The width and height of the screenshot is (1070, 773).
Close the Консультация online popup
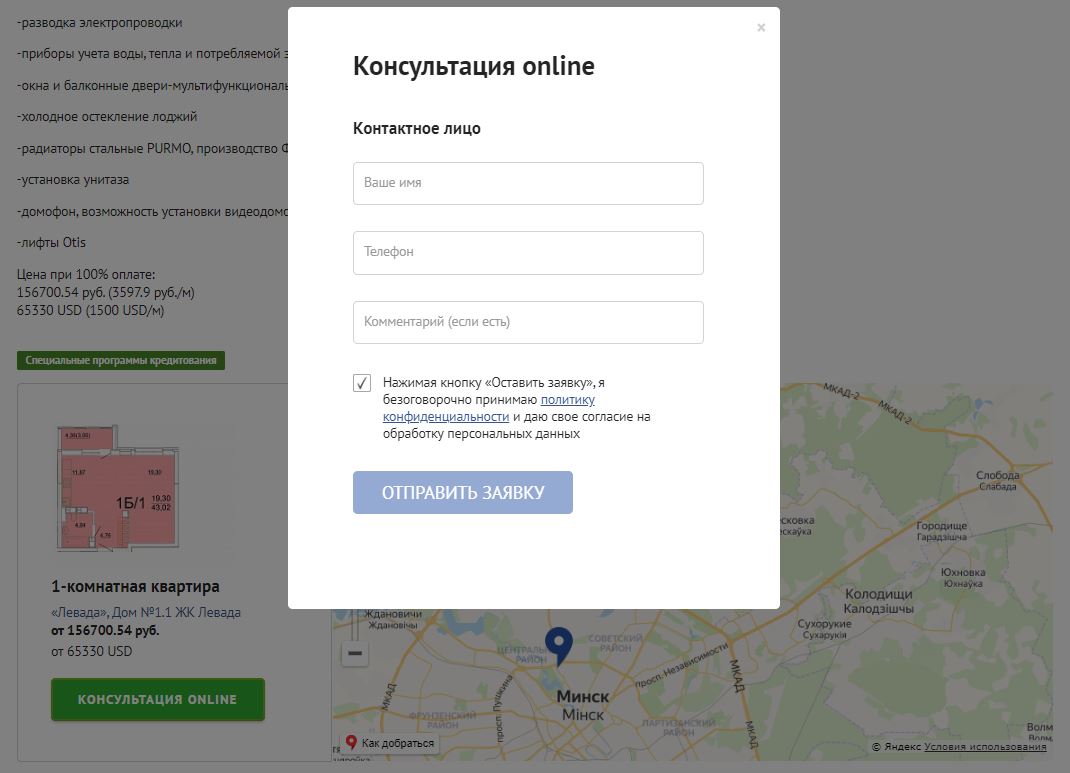[x=761, y=28]
